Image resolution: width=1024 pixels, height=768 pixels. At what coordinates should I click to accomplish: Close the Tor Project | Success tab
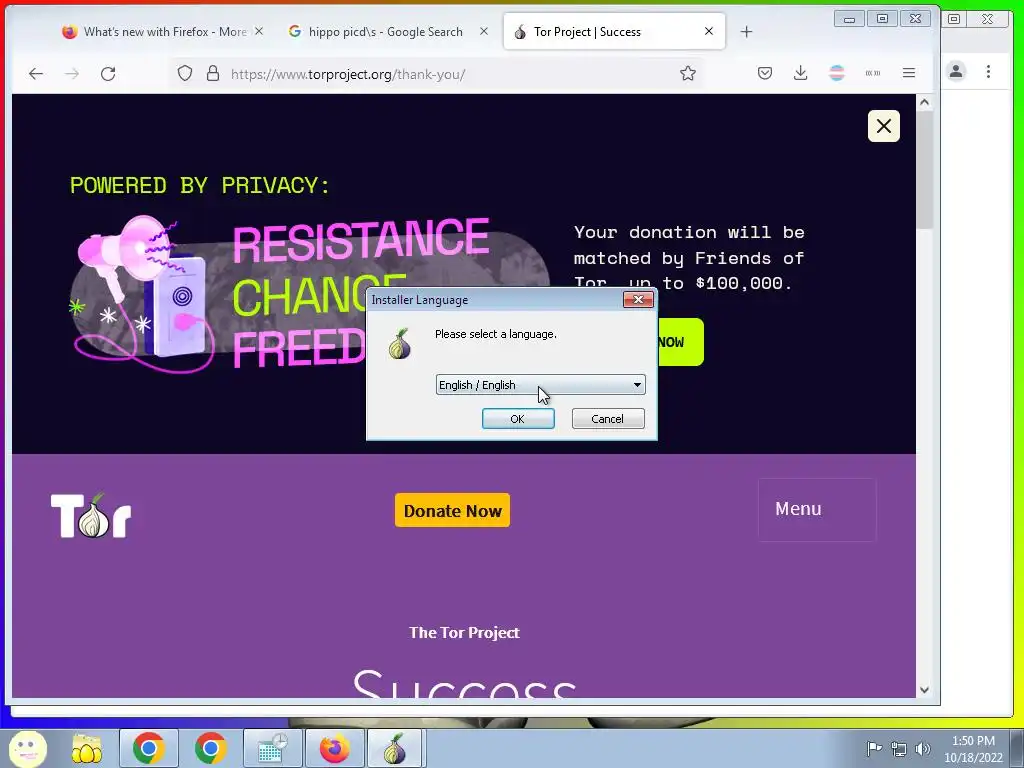pyautogui.click(x=709, y=31)
